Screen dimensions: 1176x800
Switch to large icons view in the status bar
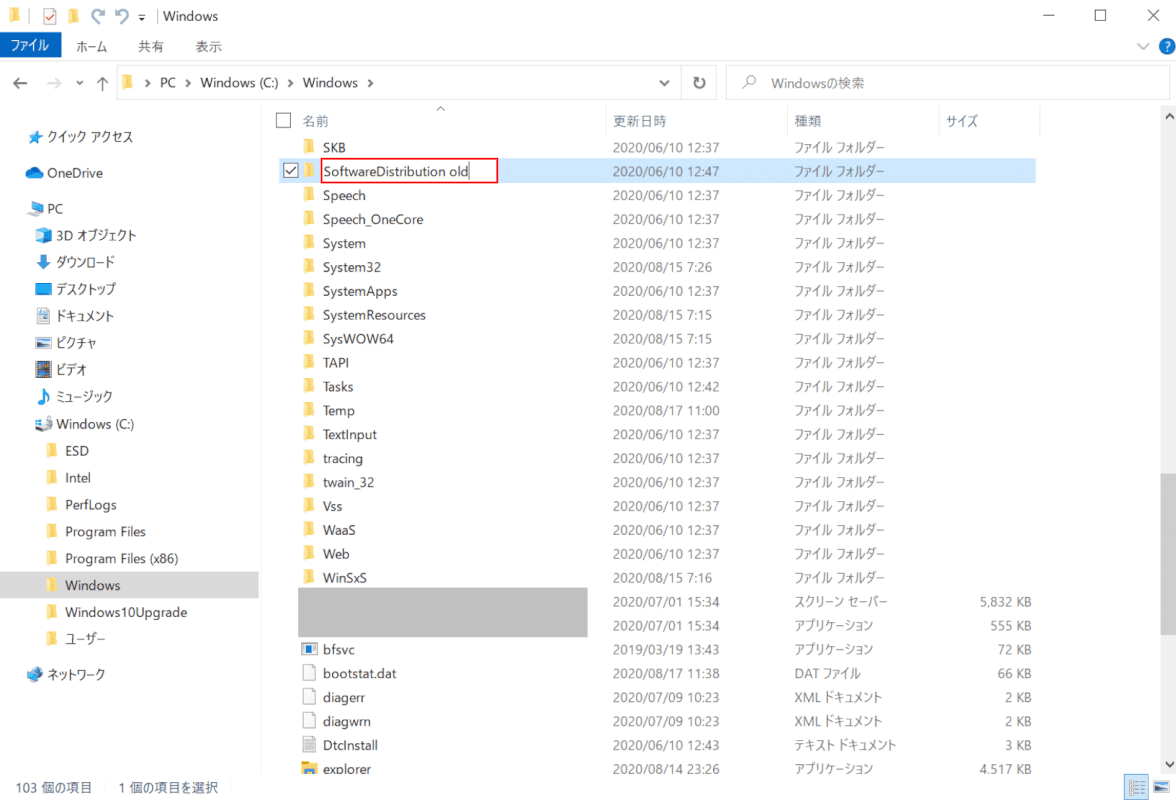(1161, 787)
